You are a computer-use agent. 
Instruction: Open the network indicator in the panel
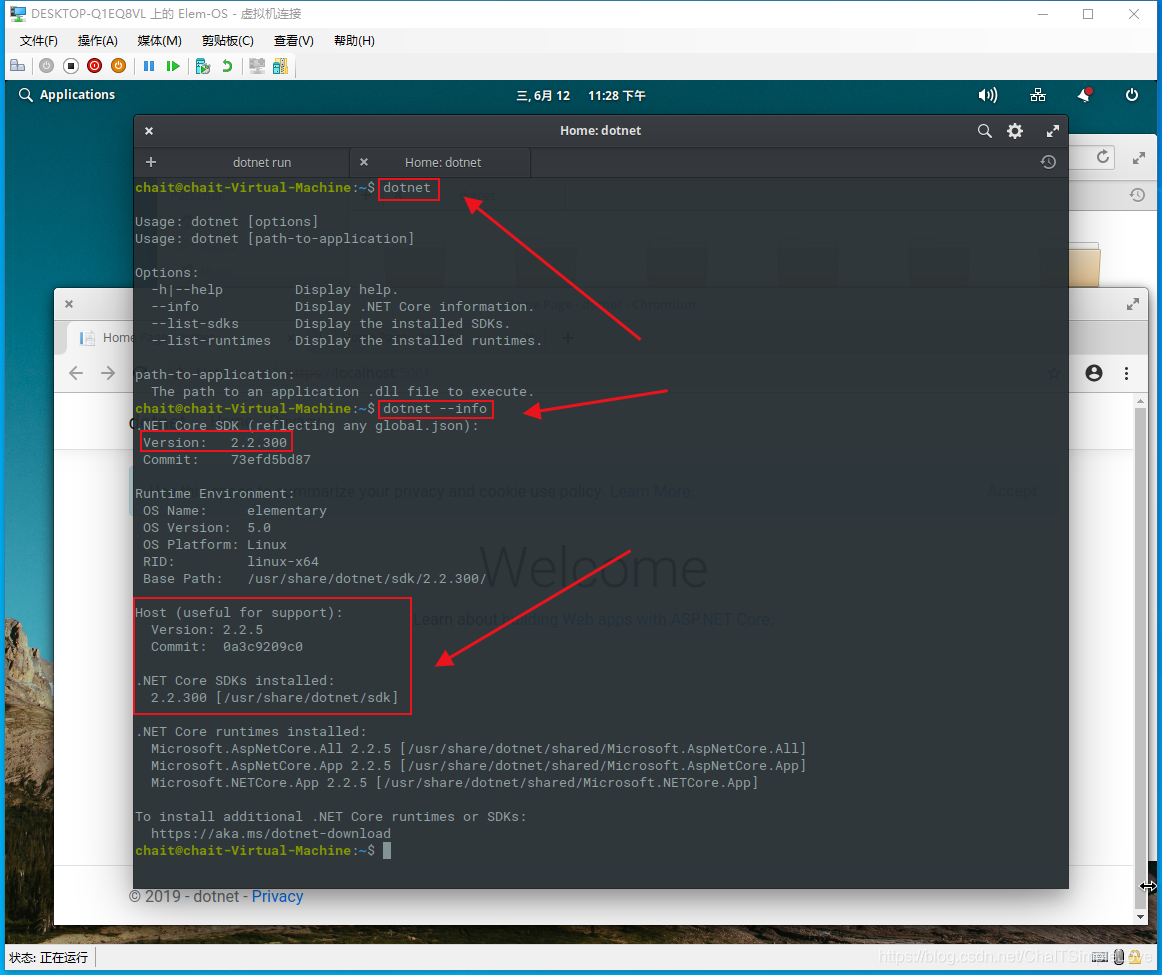(1038, 95)
